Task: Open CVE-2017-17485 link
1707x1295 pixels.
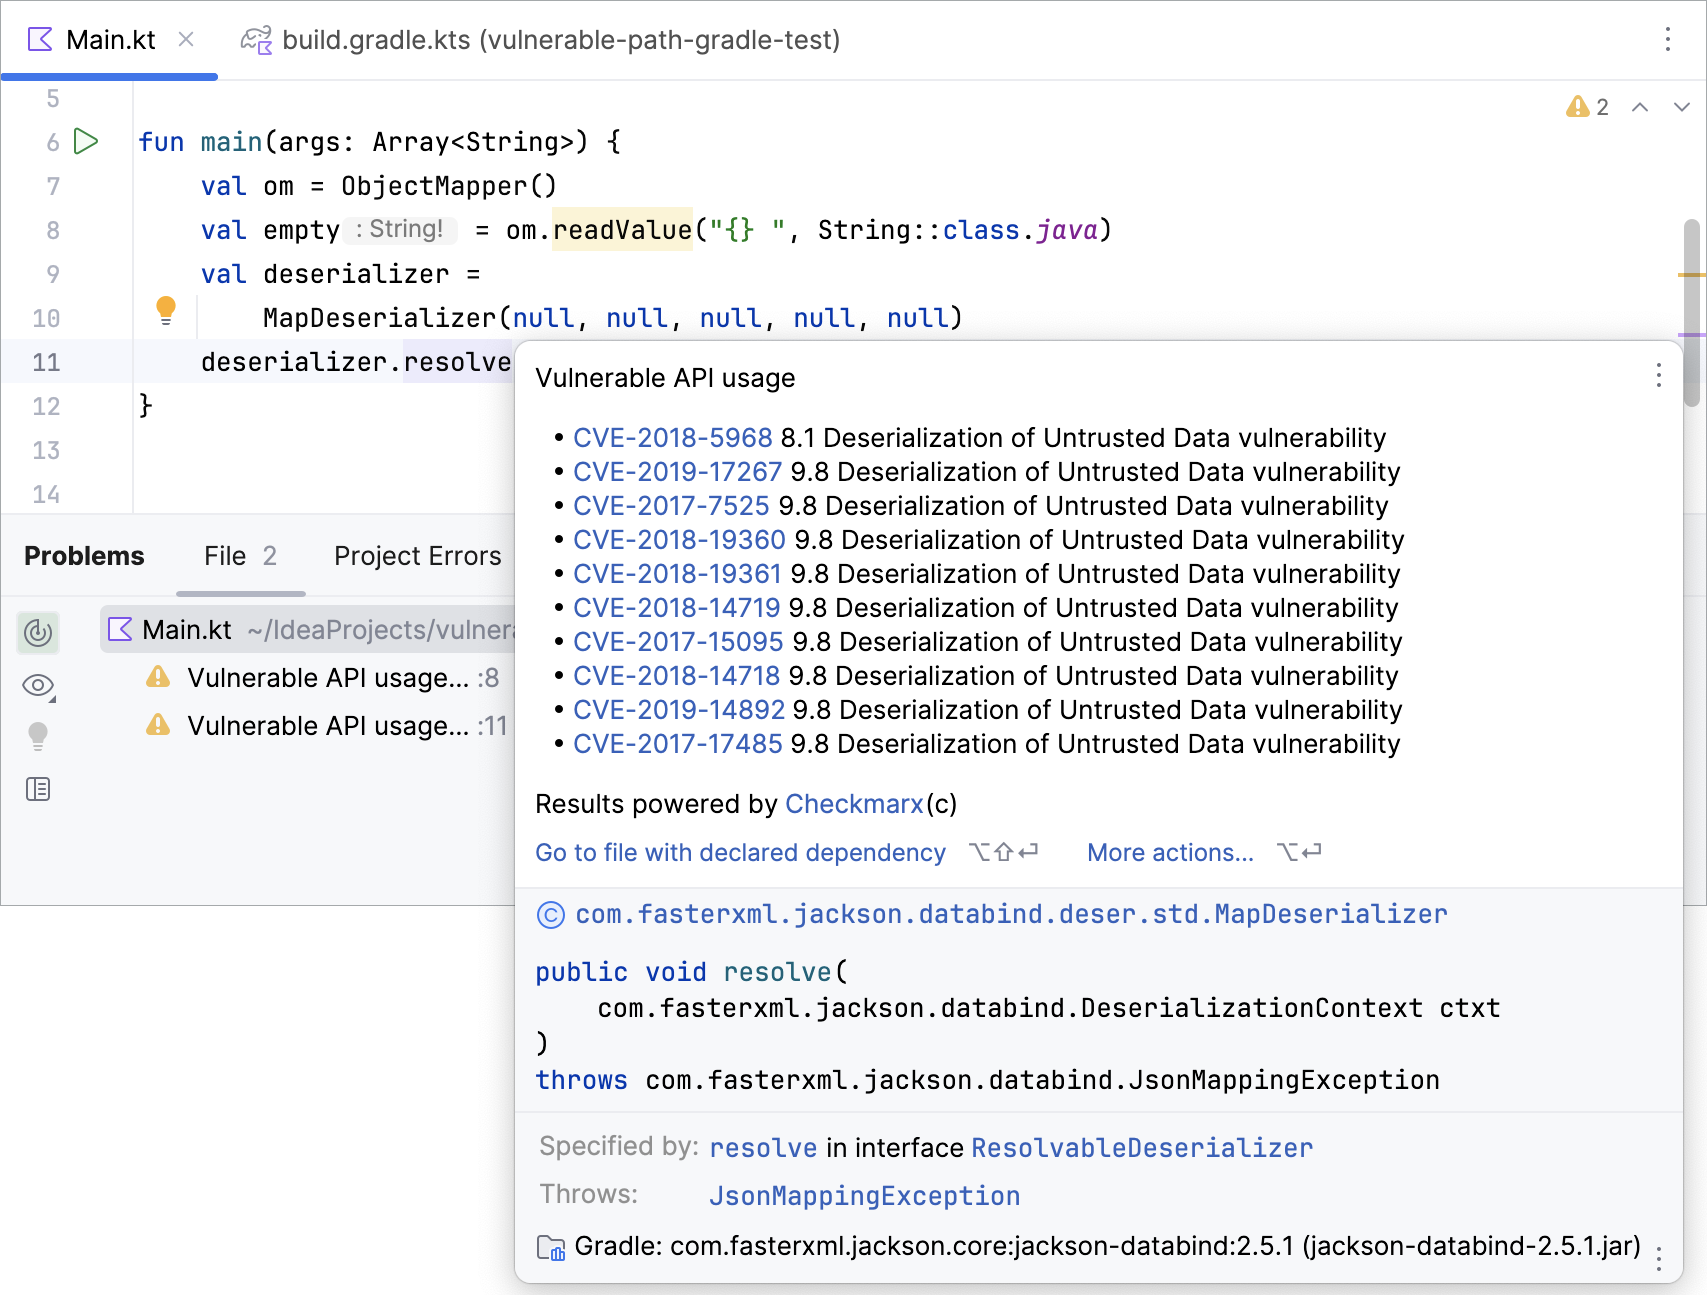Action: tap(678, 744)
